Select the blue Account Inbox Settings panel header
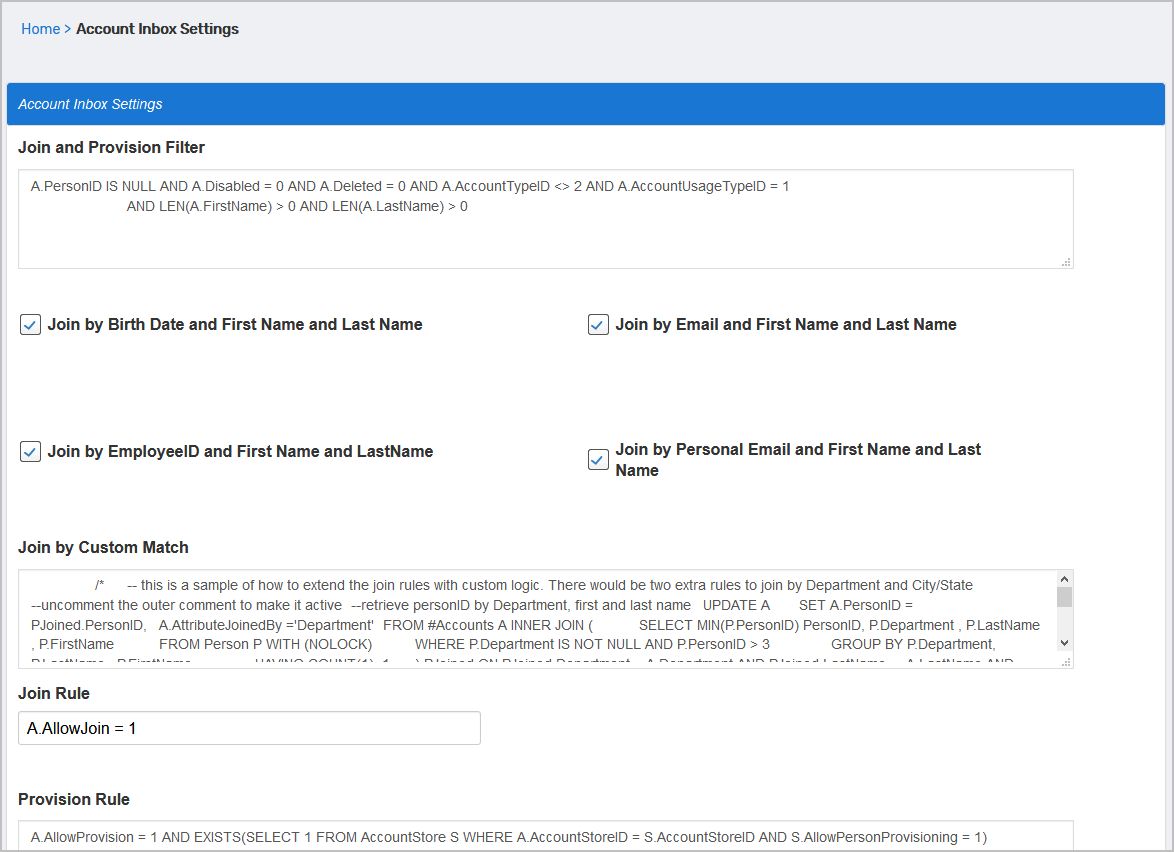Screen dimensions: 1174x852 coord(585,104)
